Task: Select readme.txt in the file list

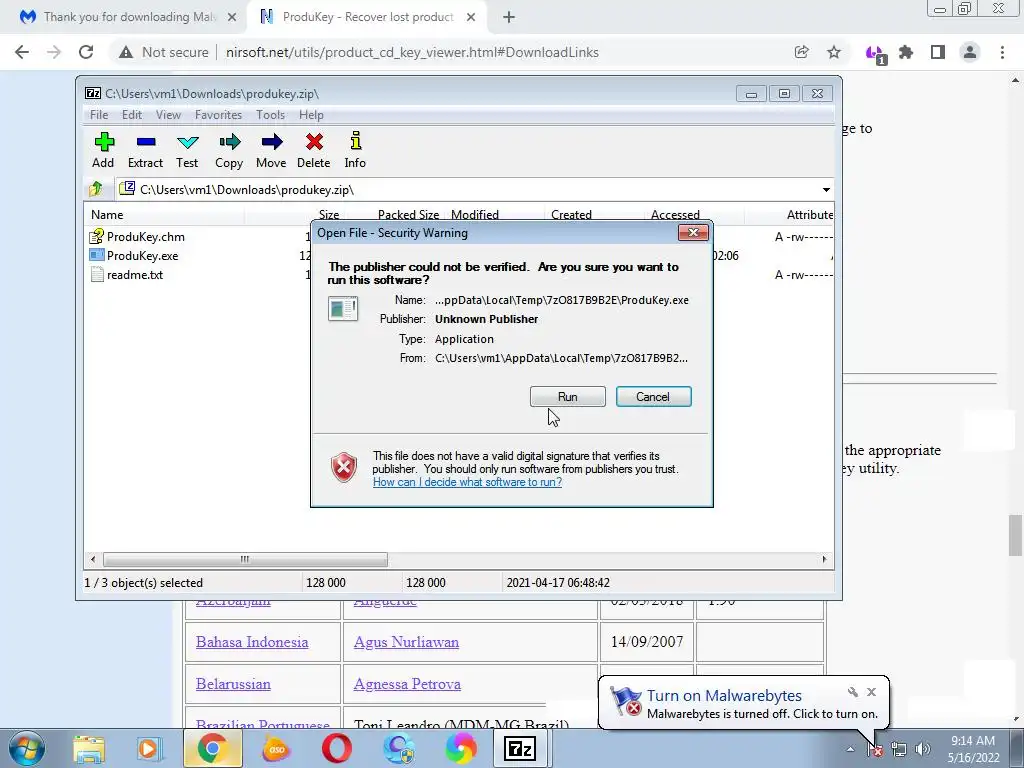Action: [x=135, y=275]
